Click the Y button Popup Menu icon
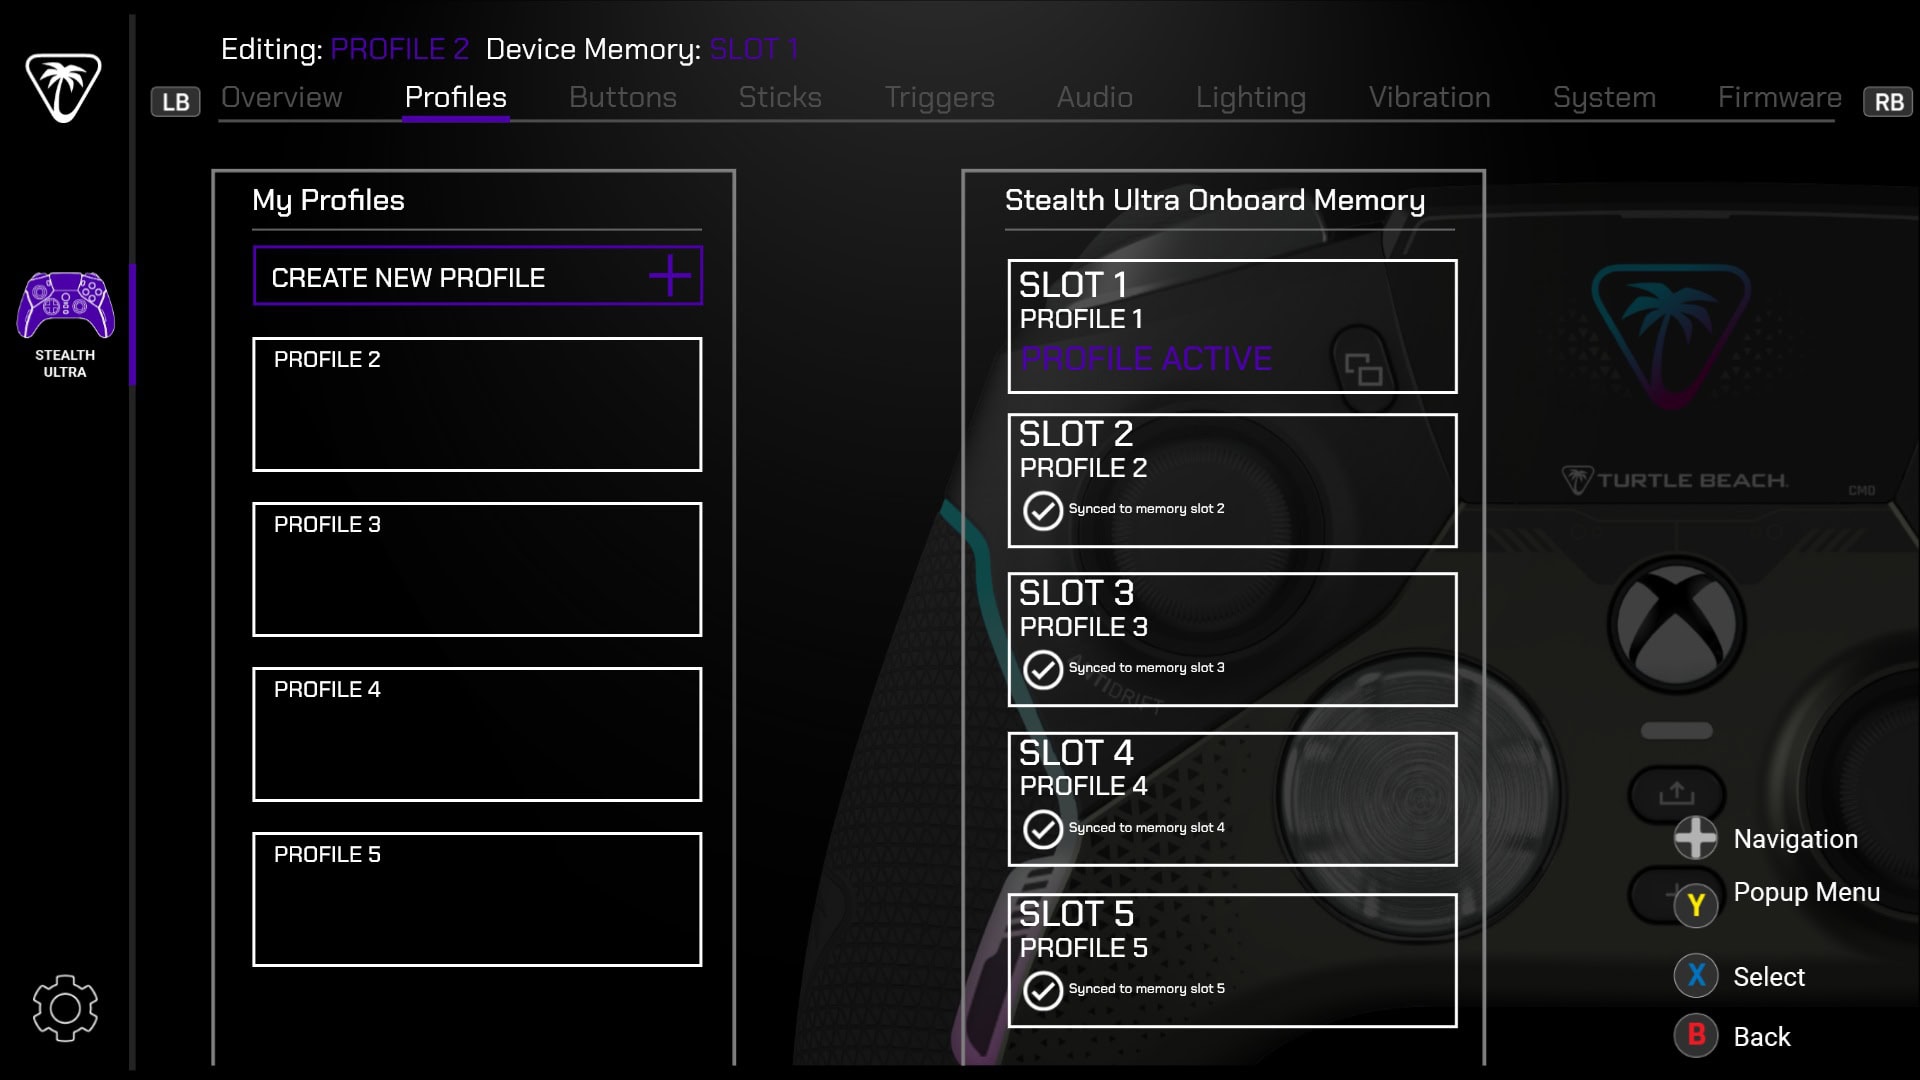The height and width of the screenshot is (1080, 1920). pyautogui.click(x=1696, y=905)
